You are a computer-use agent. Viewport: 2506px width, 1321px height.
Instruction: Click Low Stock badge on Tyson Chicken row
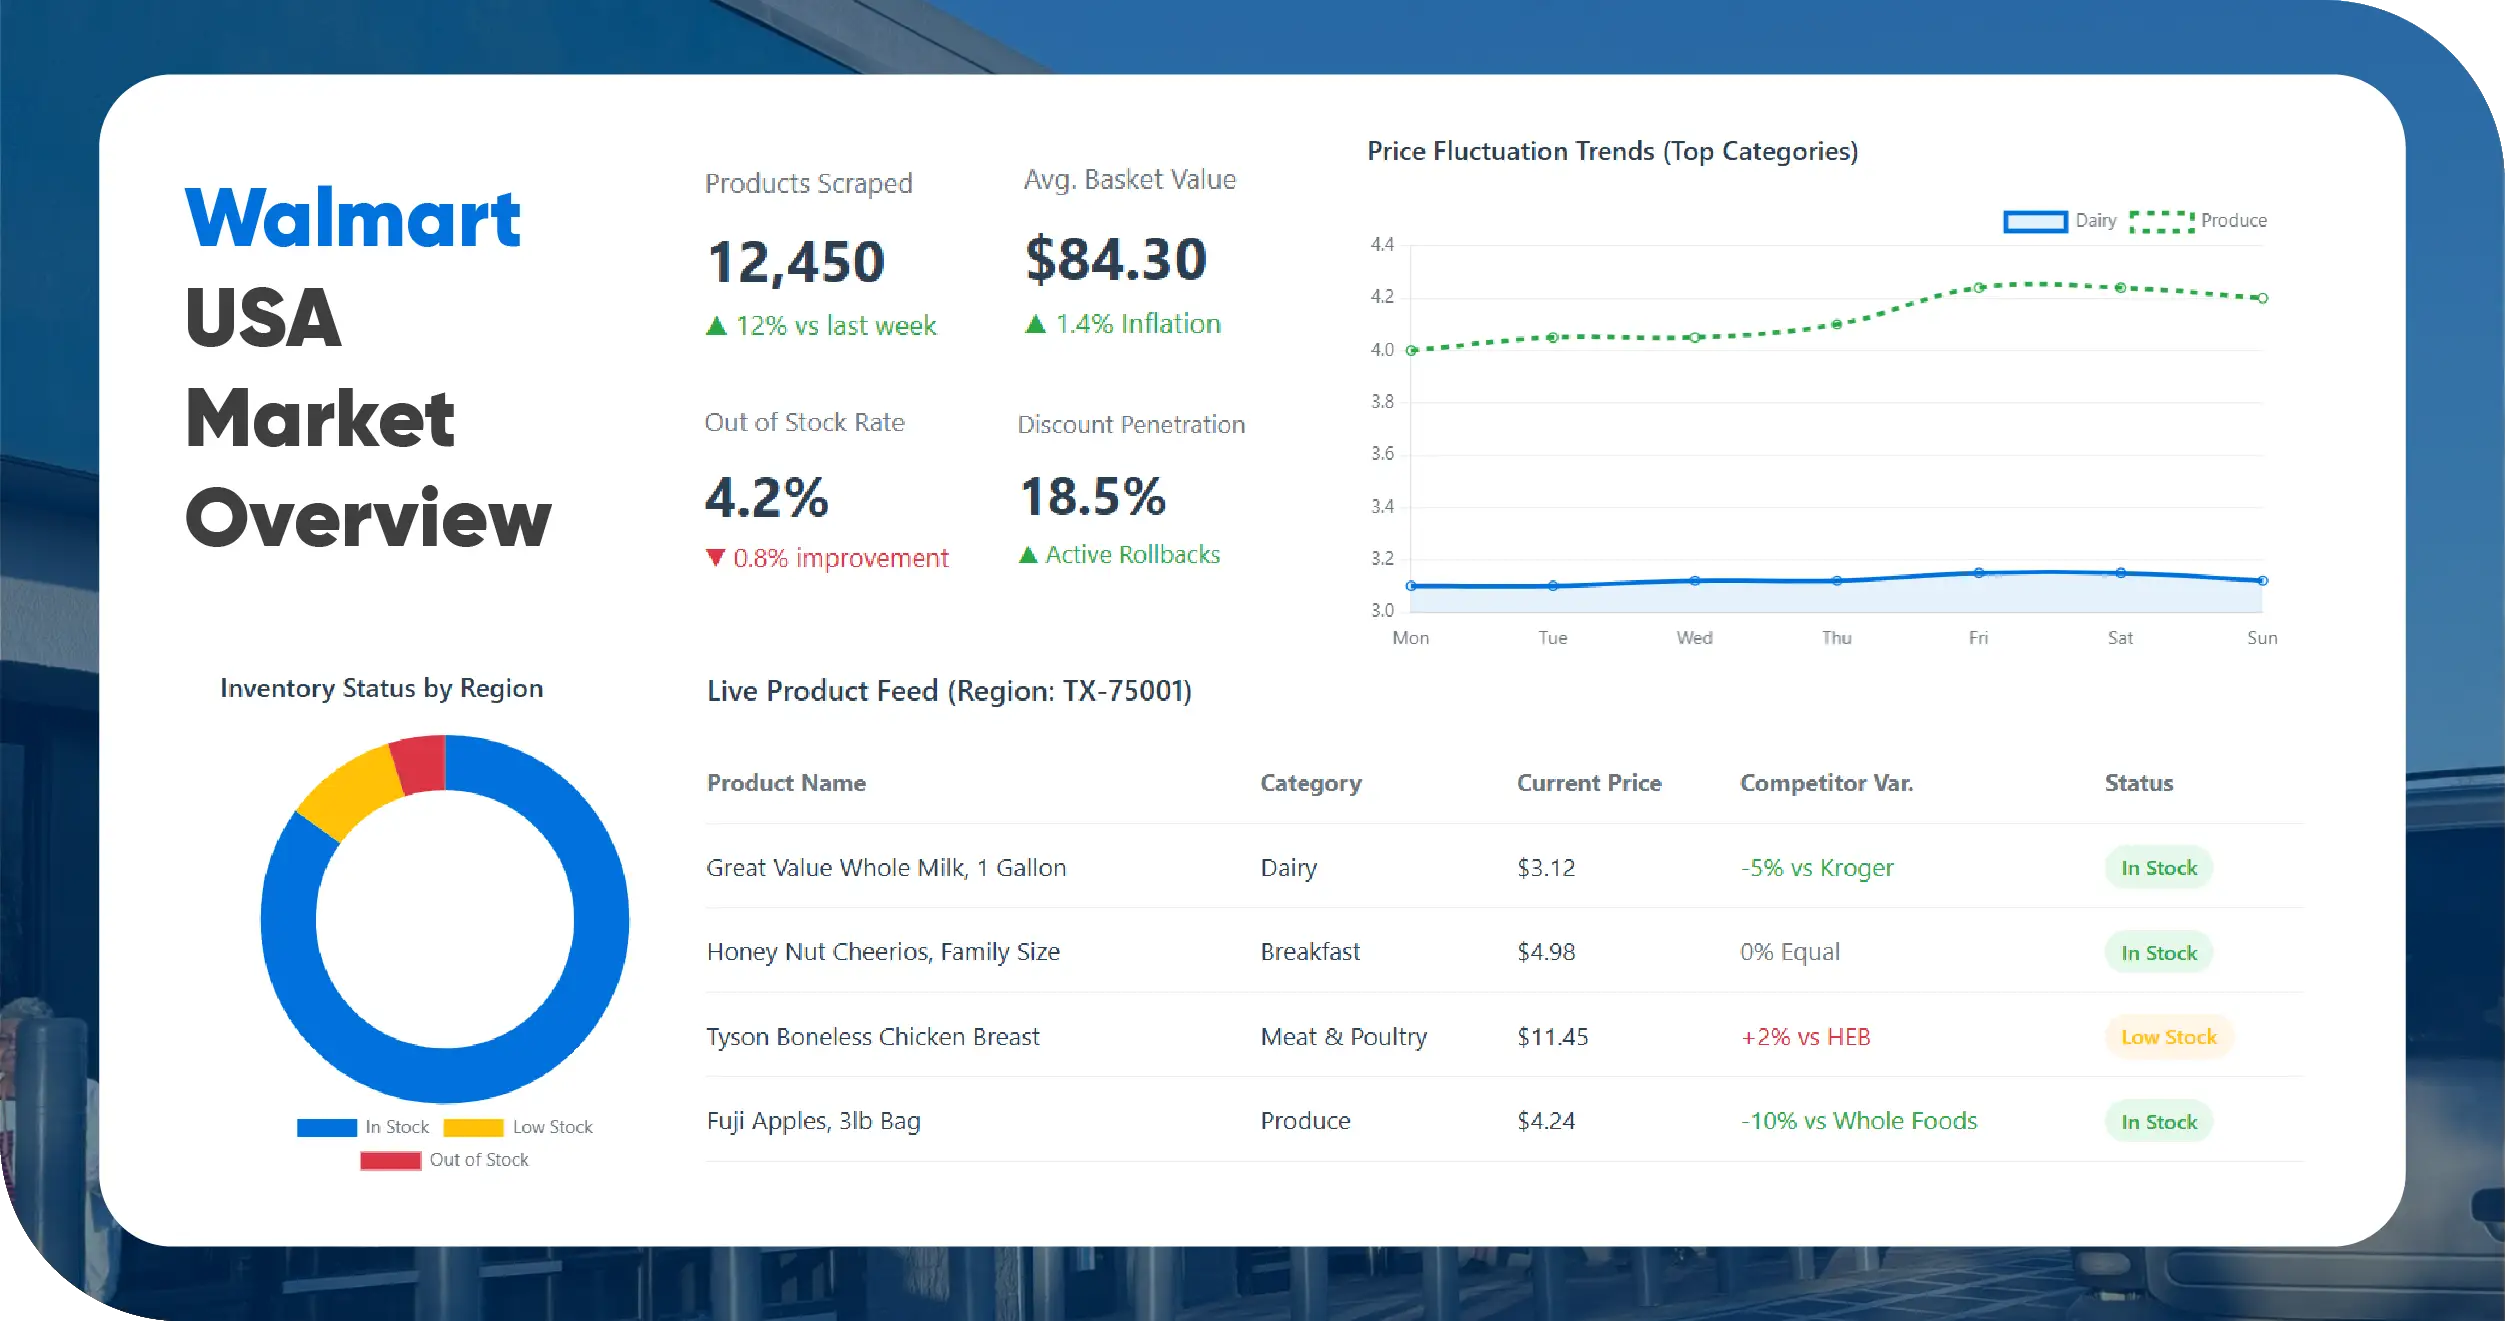click(2168, 1037)
